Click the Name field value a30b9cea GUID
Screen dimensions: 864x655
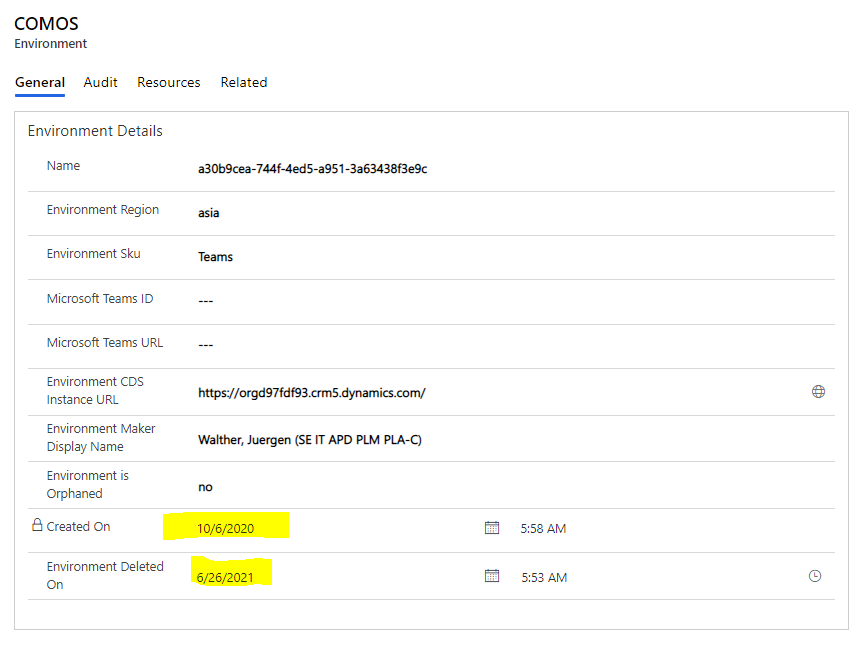click(312, 169)
